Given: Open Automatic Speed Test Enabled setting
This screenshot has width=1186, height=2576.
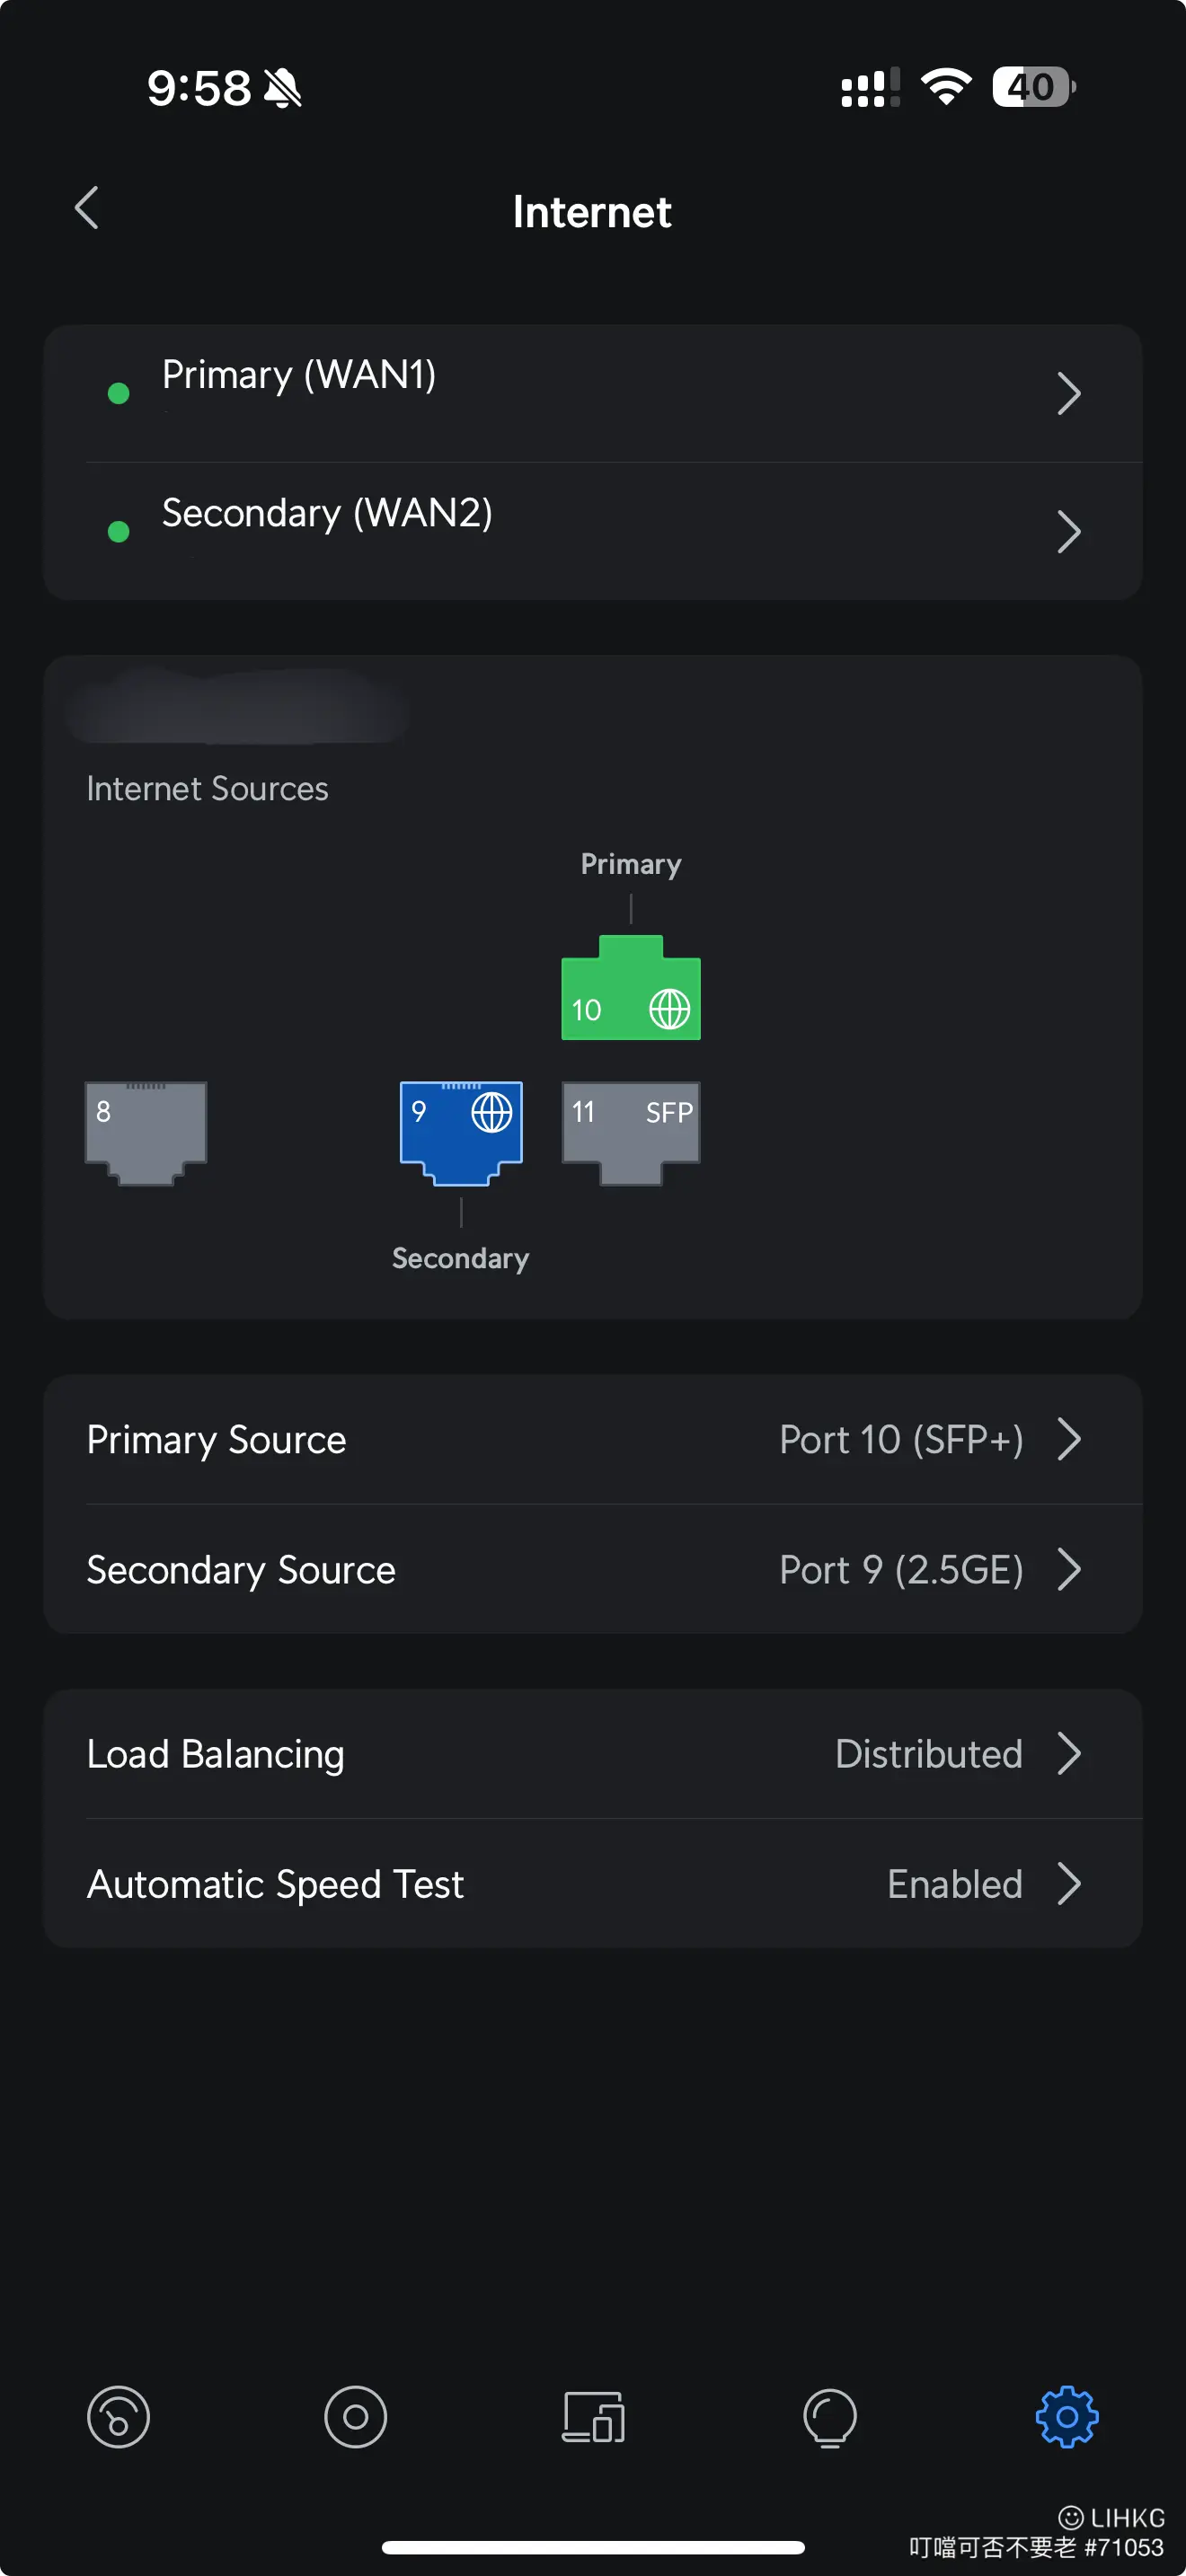Looking at the screenshot, I should [593, 1883].
